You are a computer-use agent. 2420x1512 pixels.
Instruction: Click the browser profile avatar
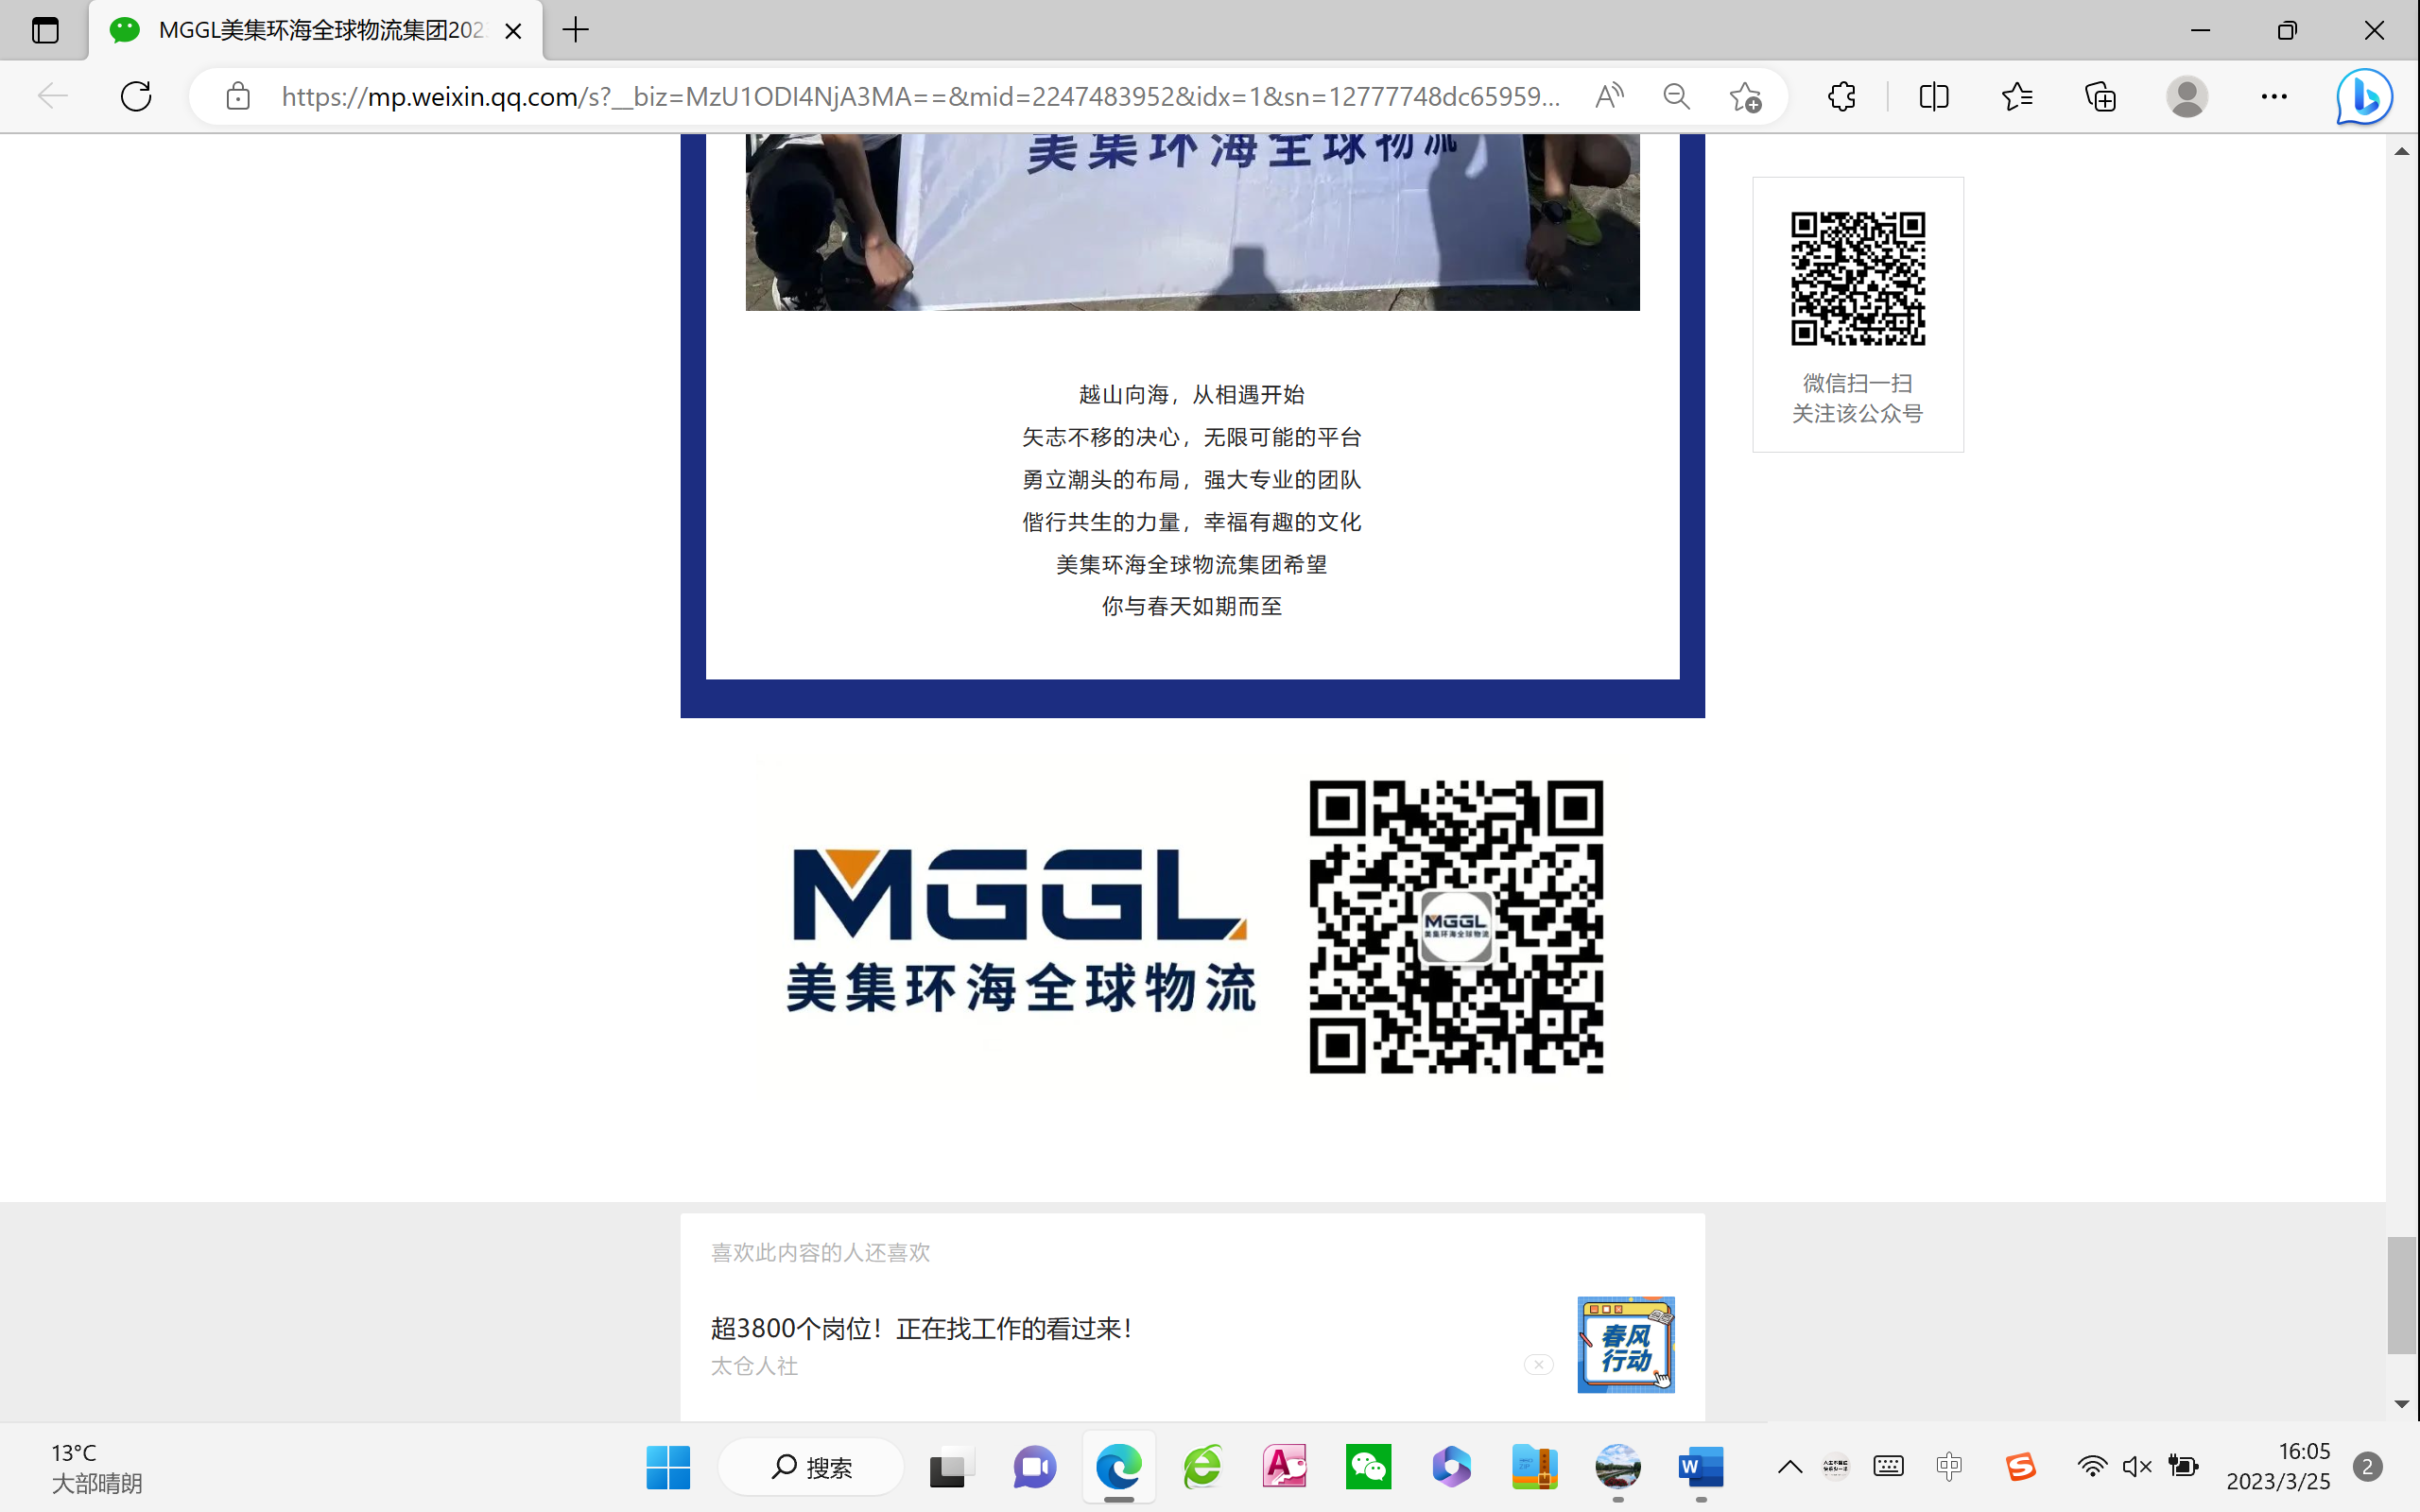2187,96
